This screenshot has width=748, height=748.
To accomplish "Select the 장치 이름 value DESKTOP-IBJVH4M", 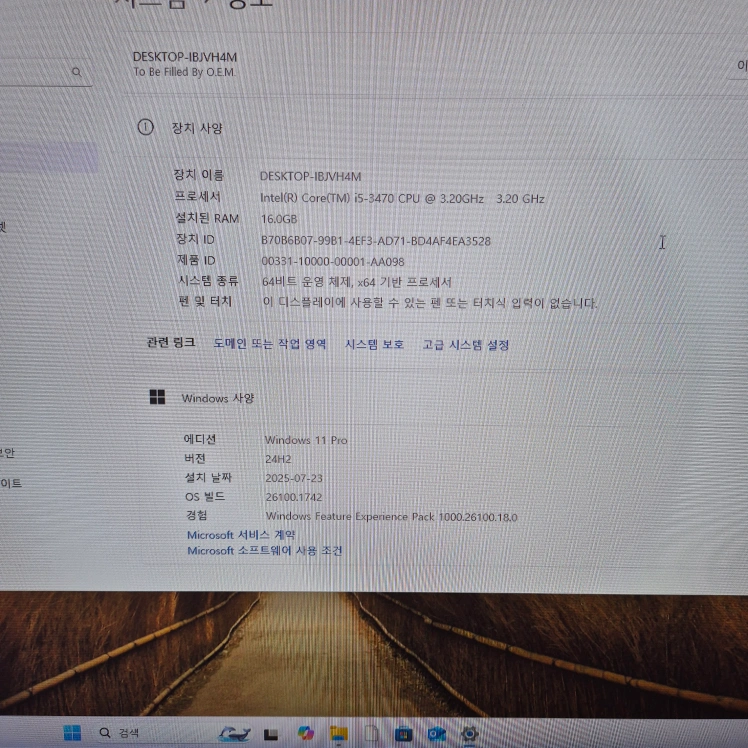I will click(311, 177).
